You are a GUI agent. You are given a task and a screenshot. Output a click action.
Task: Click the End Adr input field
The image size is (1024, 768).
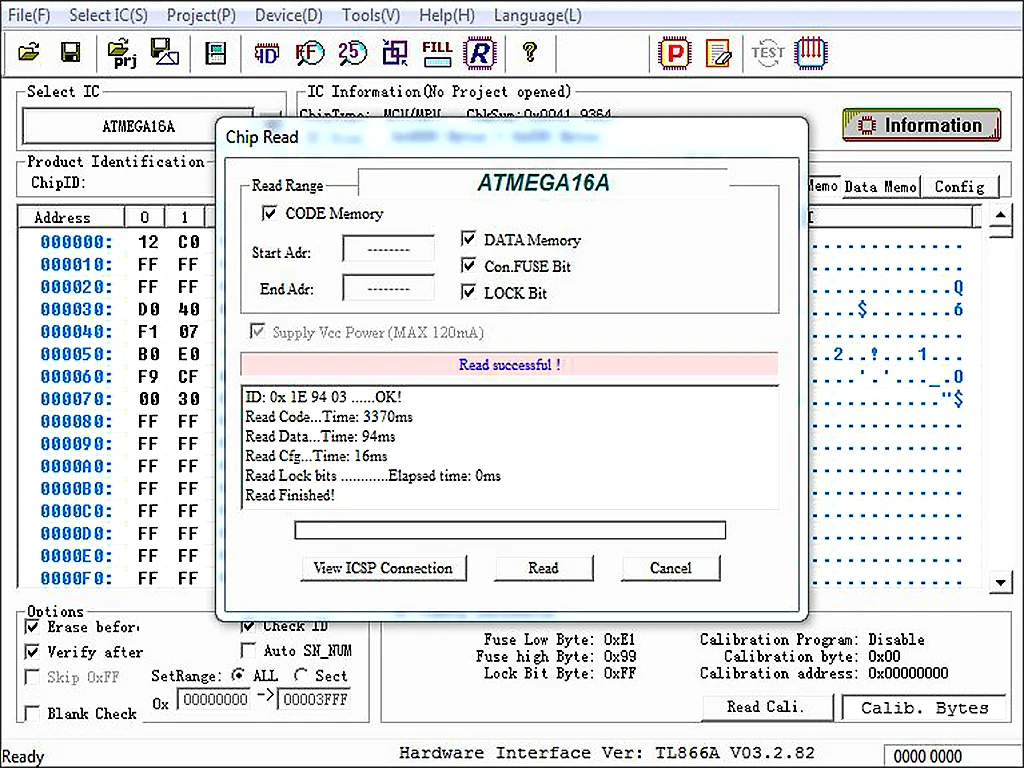(x=389, y=288)
